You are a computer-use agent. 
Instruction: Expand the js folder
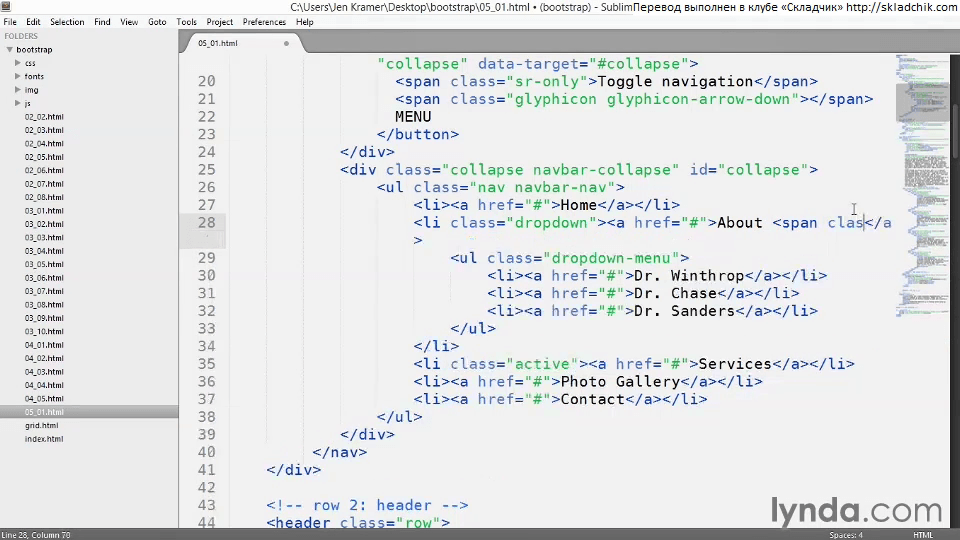pos(18,103)
